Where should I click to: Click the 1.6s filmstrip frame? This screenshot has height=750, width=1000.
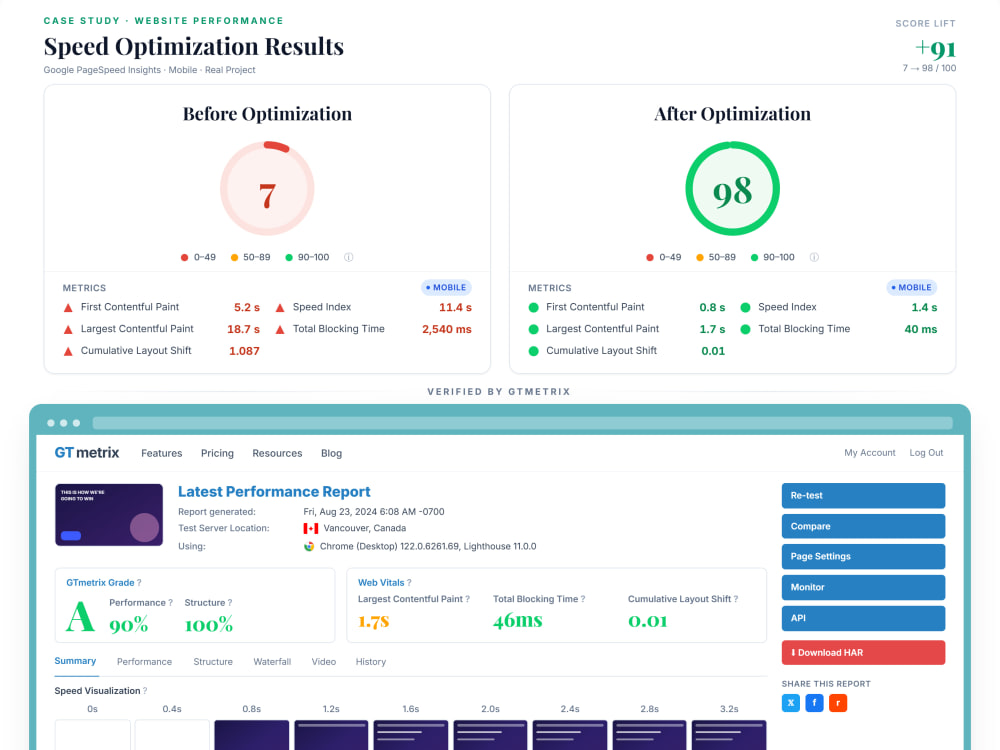(411, 735)
